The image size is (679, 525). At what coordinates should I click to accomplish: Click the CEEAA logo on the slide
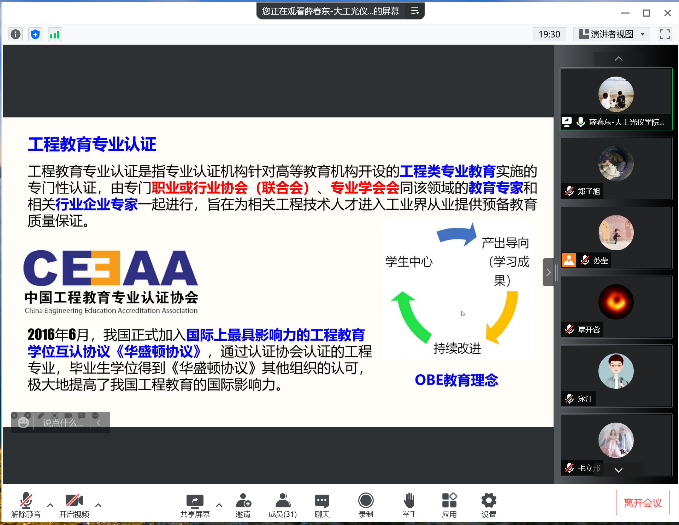point(111,281)
